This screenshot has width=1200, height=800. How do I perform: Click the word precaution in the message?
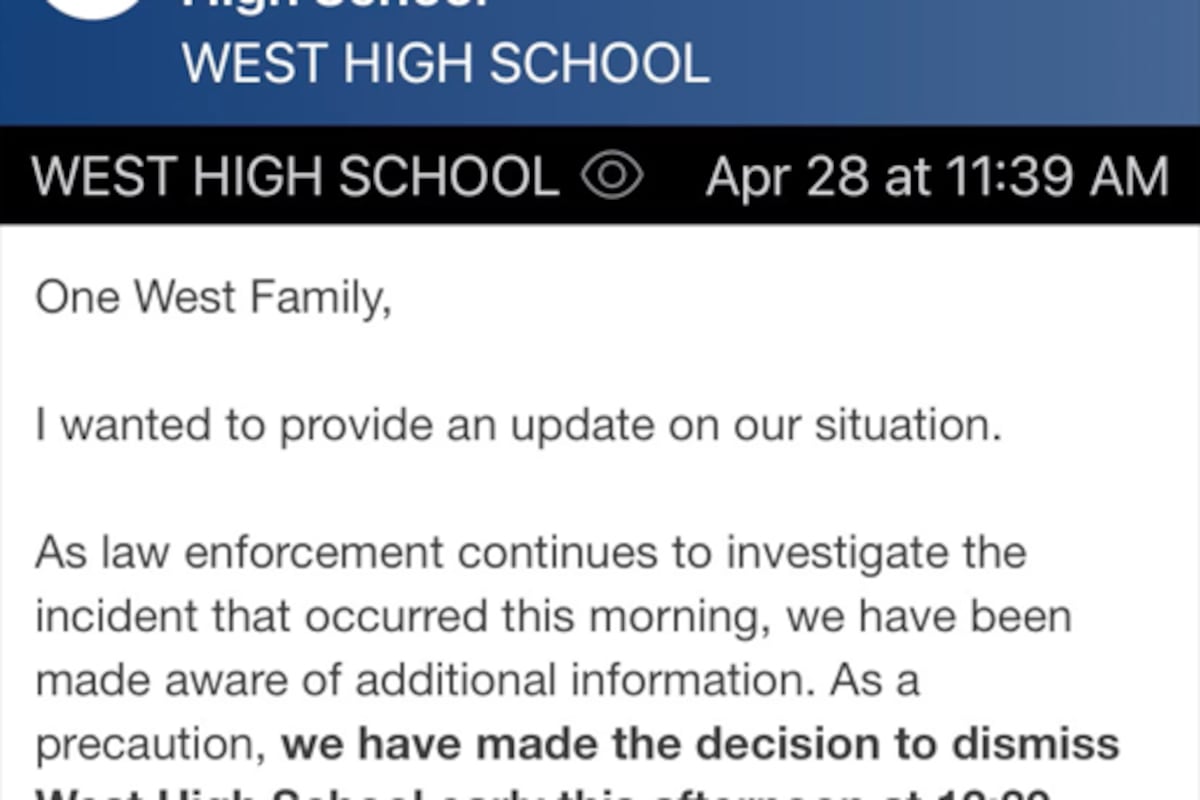pos(151,747)
